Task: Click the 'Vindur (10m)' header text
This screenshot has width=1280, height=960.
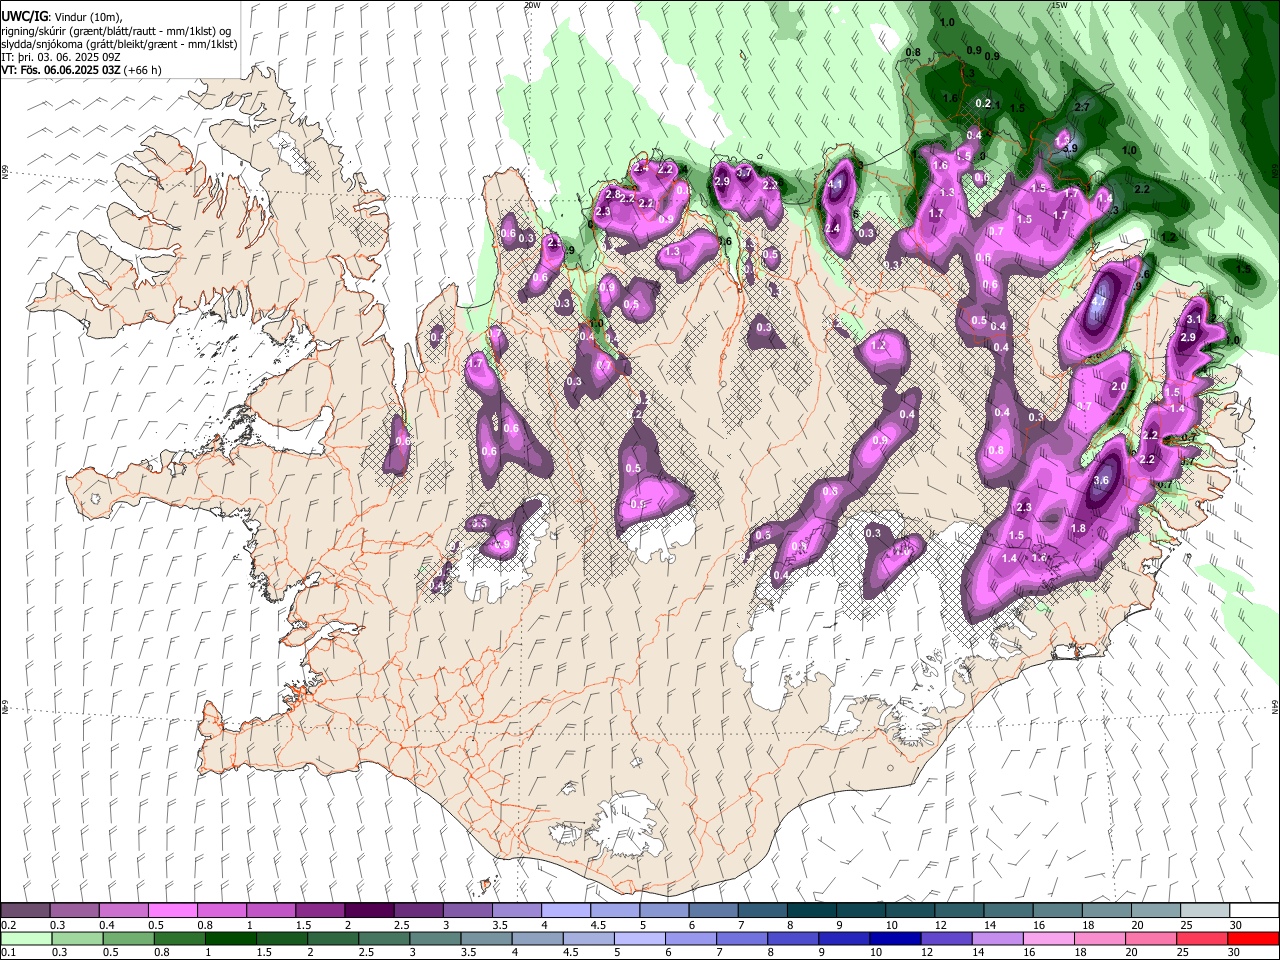Action: 87,16
